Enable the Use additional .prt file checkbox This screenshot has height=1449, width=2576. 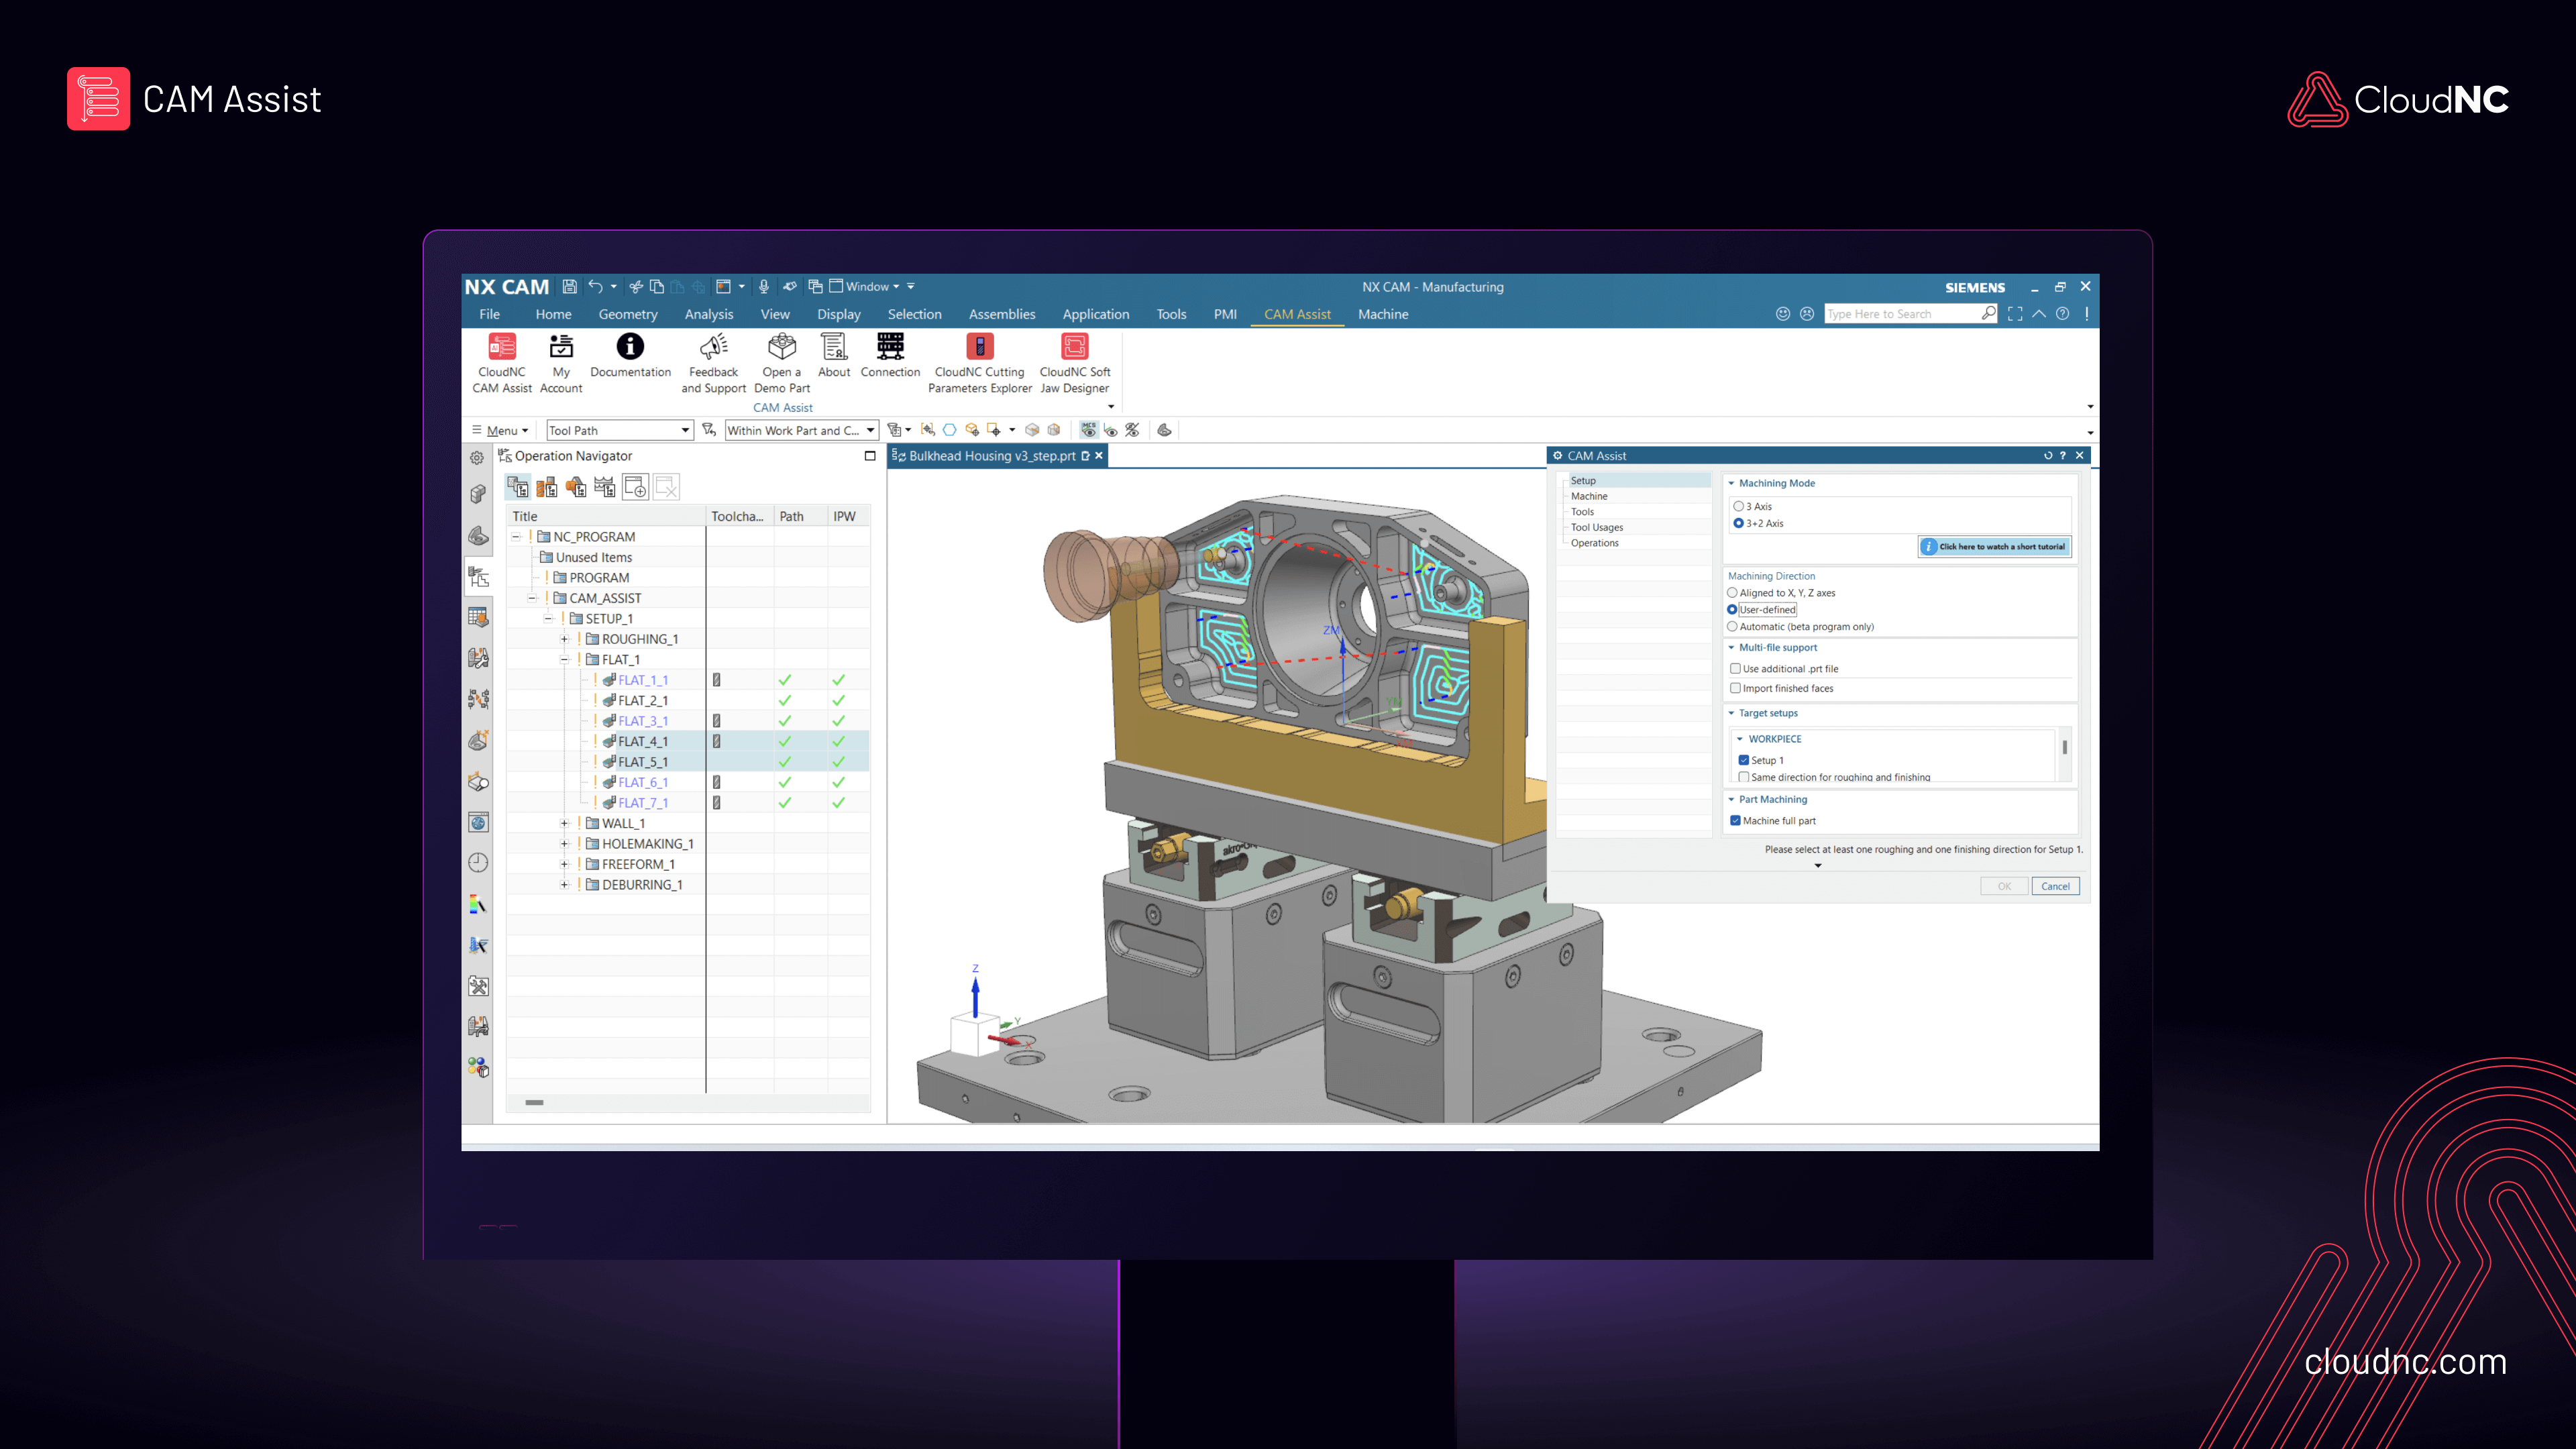click(x=1736, y=668)
